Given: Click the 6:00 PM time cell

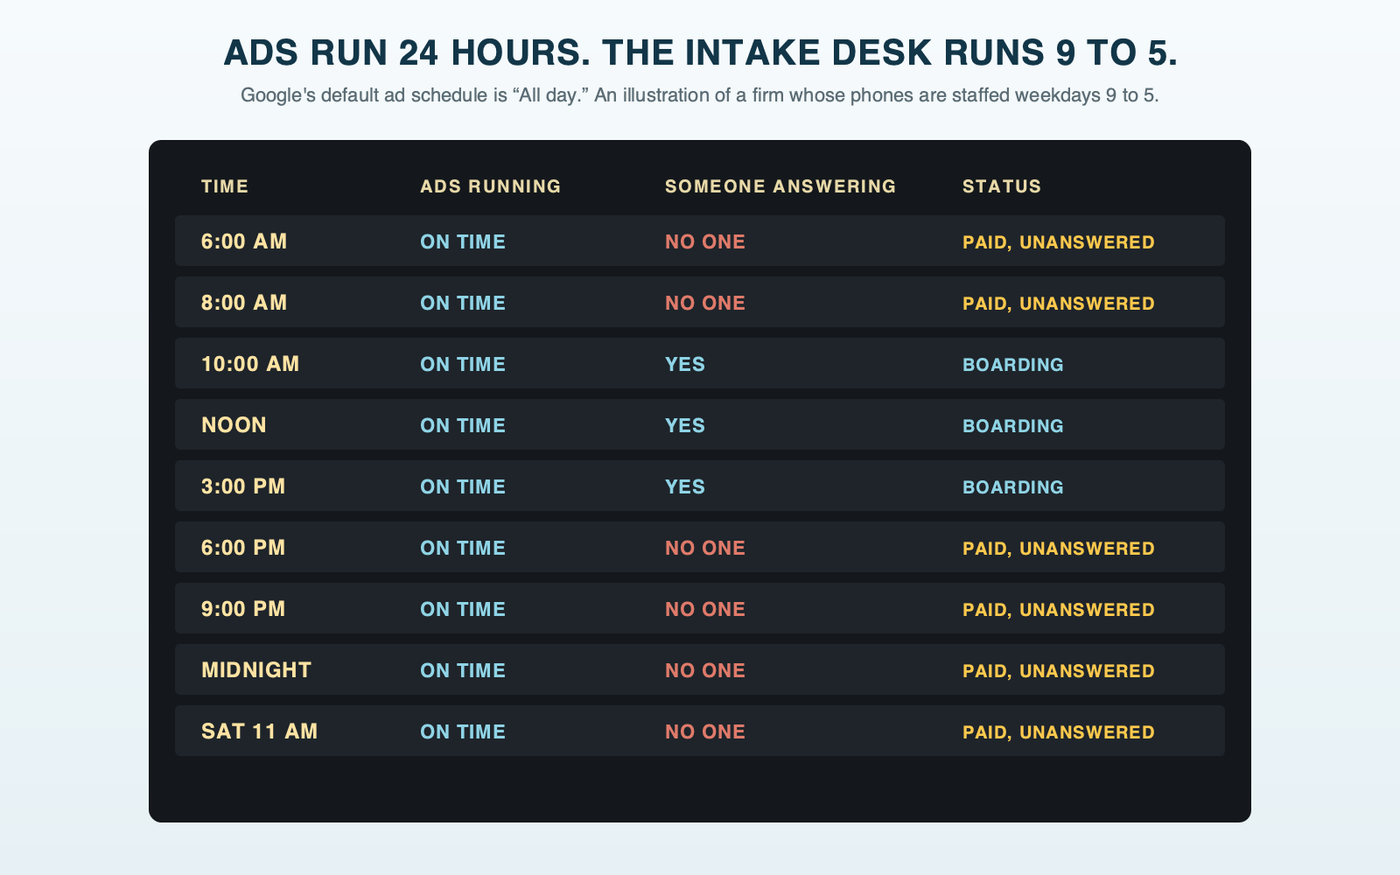Looking at the screenshot, I should click(243, 548).
